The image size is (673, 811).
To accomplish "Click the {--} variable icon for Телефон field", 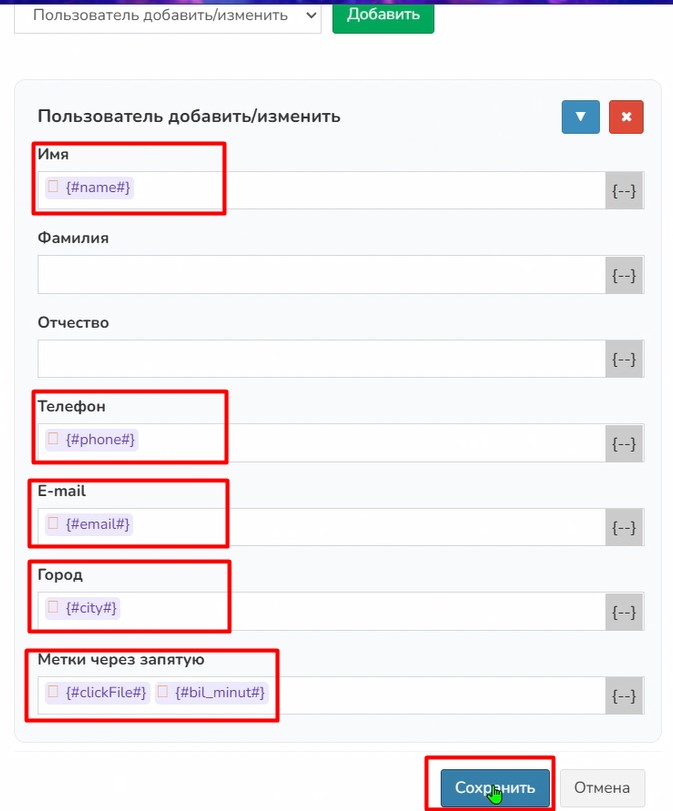I will point(624,443).
